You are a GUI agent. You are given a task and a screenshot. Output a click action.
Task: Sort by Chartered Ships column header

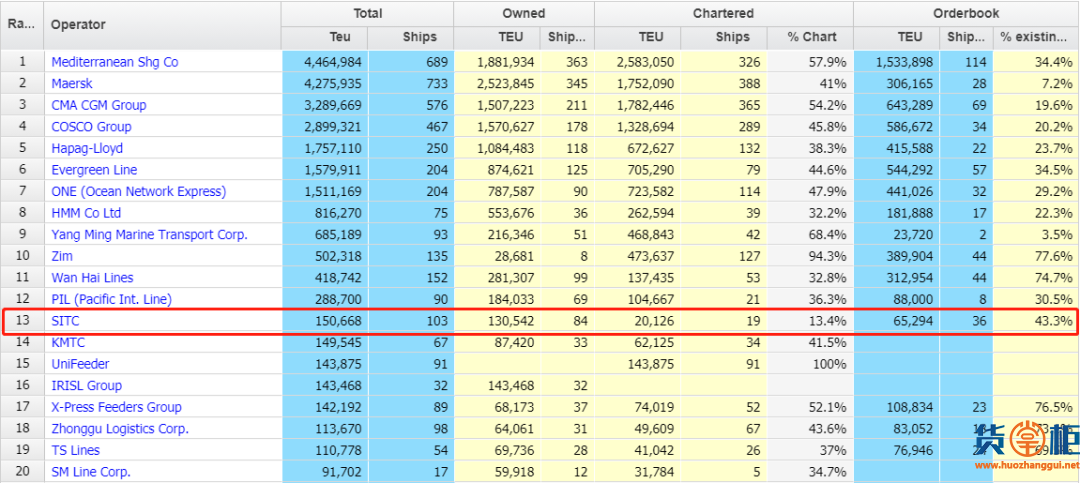pyautogui.click(x=724, y=37)
